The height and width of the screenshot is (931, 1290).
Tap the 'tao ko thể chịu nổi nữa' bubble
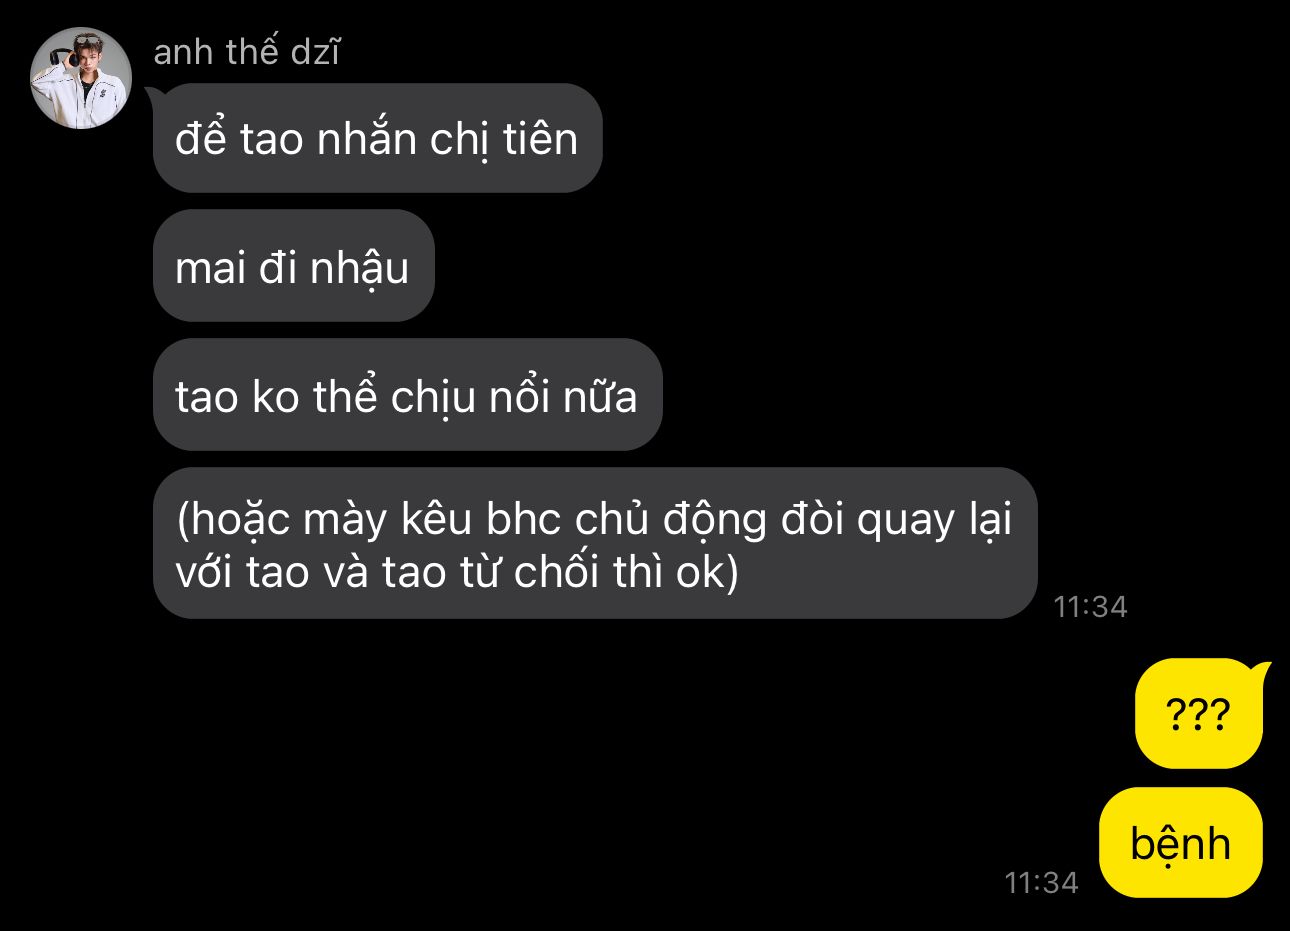407,395
